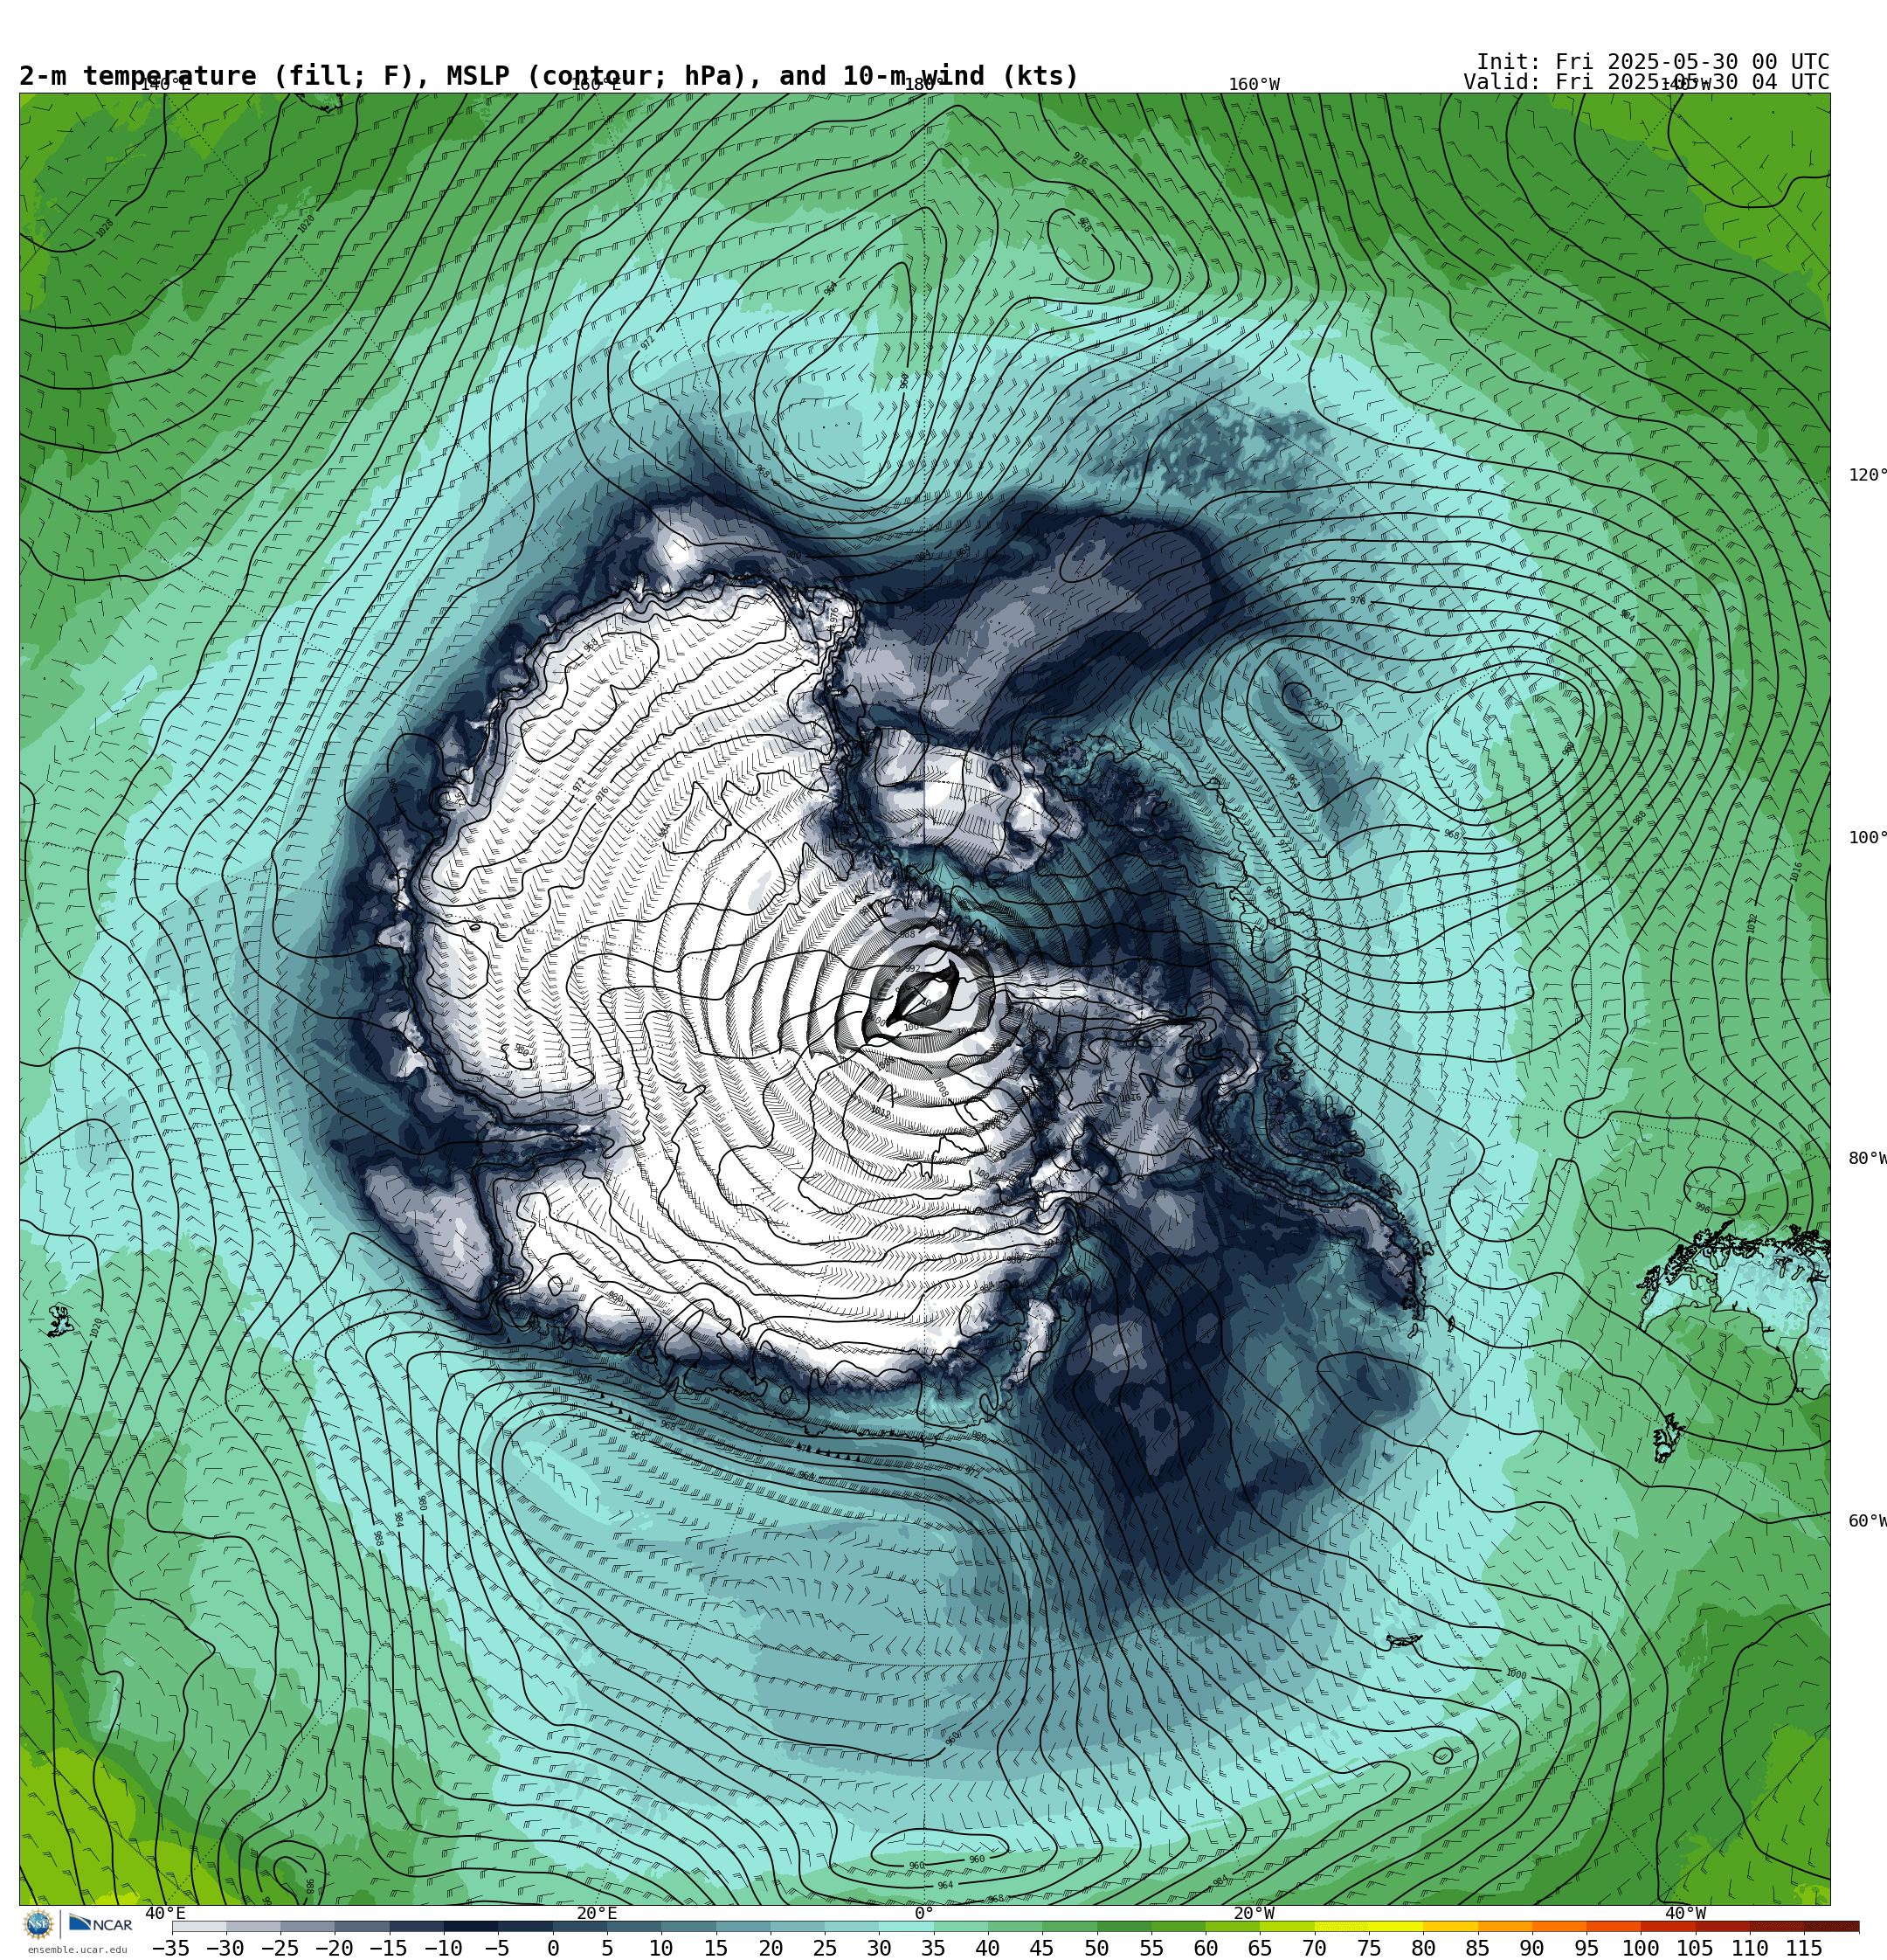Pick the red-orange swatch between 95 and 100
This screenshot has width=1887, height=1960.
pos(1614,1927)
